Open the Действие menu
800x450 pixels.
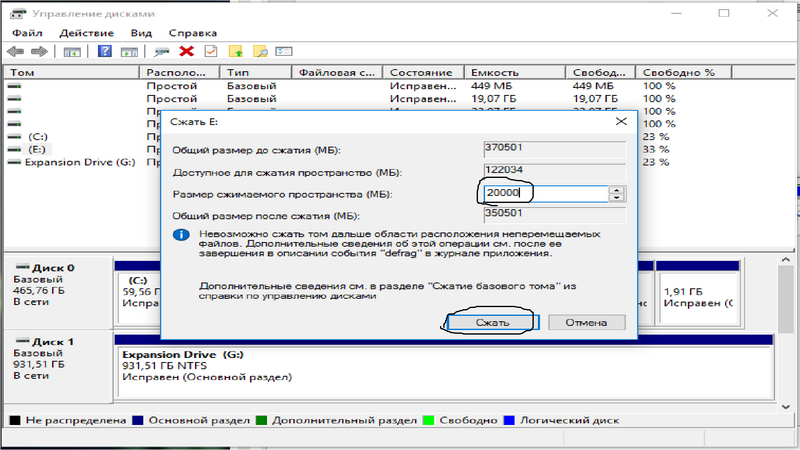[x=86, y=33]
